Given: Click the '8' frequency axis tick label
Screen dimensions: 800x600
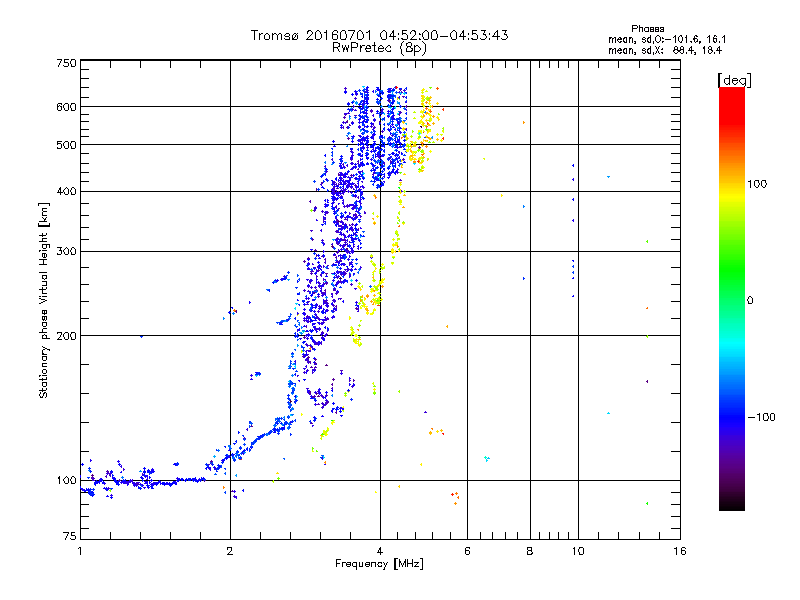Looking at the screenshot, I should (530, 551).
